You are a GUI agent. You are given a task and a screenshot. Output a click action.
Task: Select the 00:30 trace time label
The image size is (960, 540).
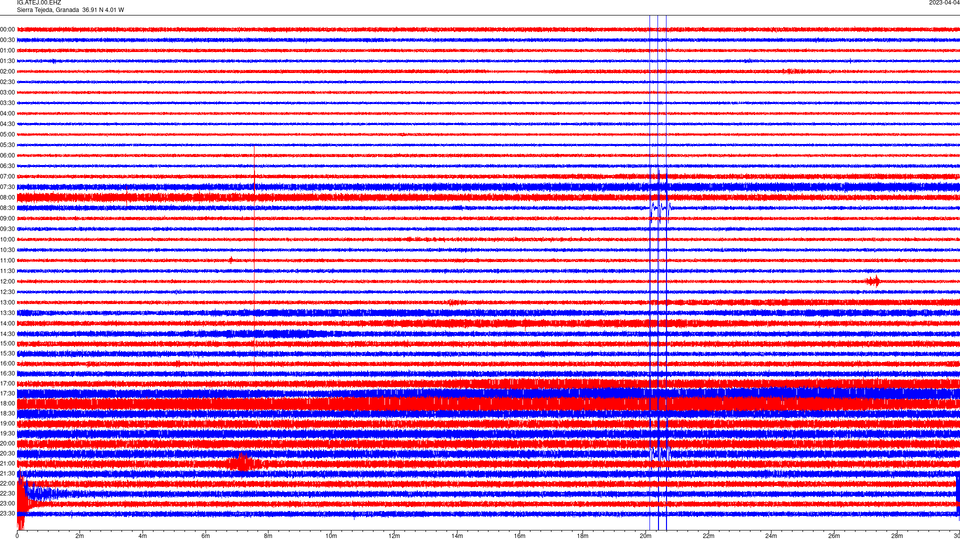coord(7,40)
